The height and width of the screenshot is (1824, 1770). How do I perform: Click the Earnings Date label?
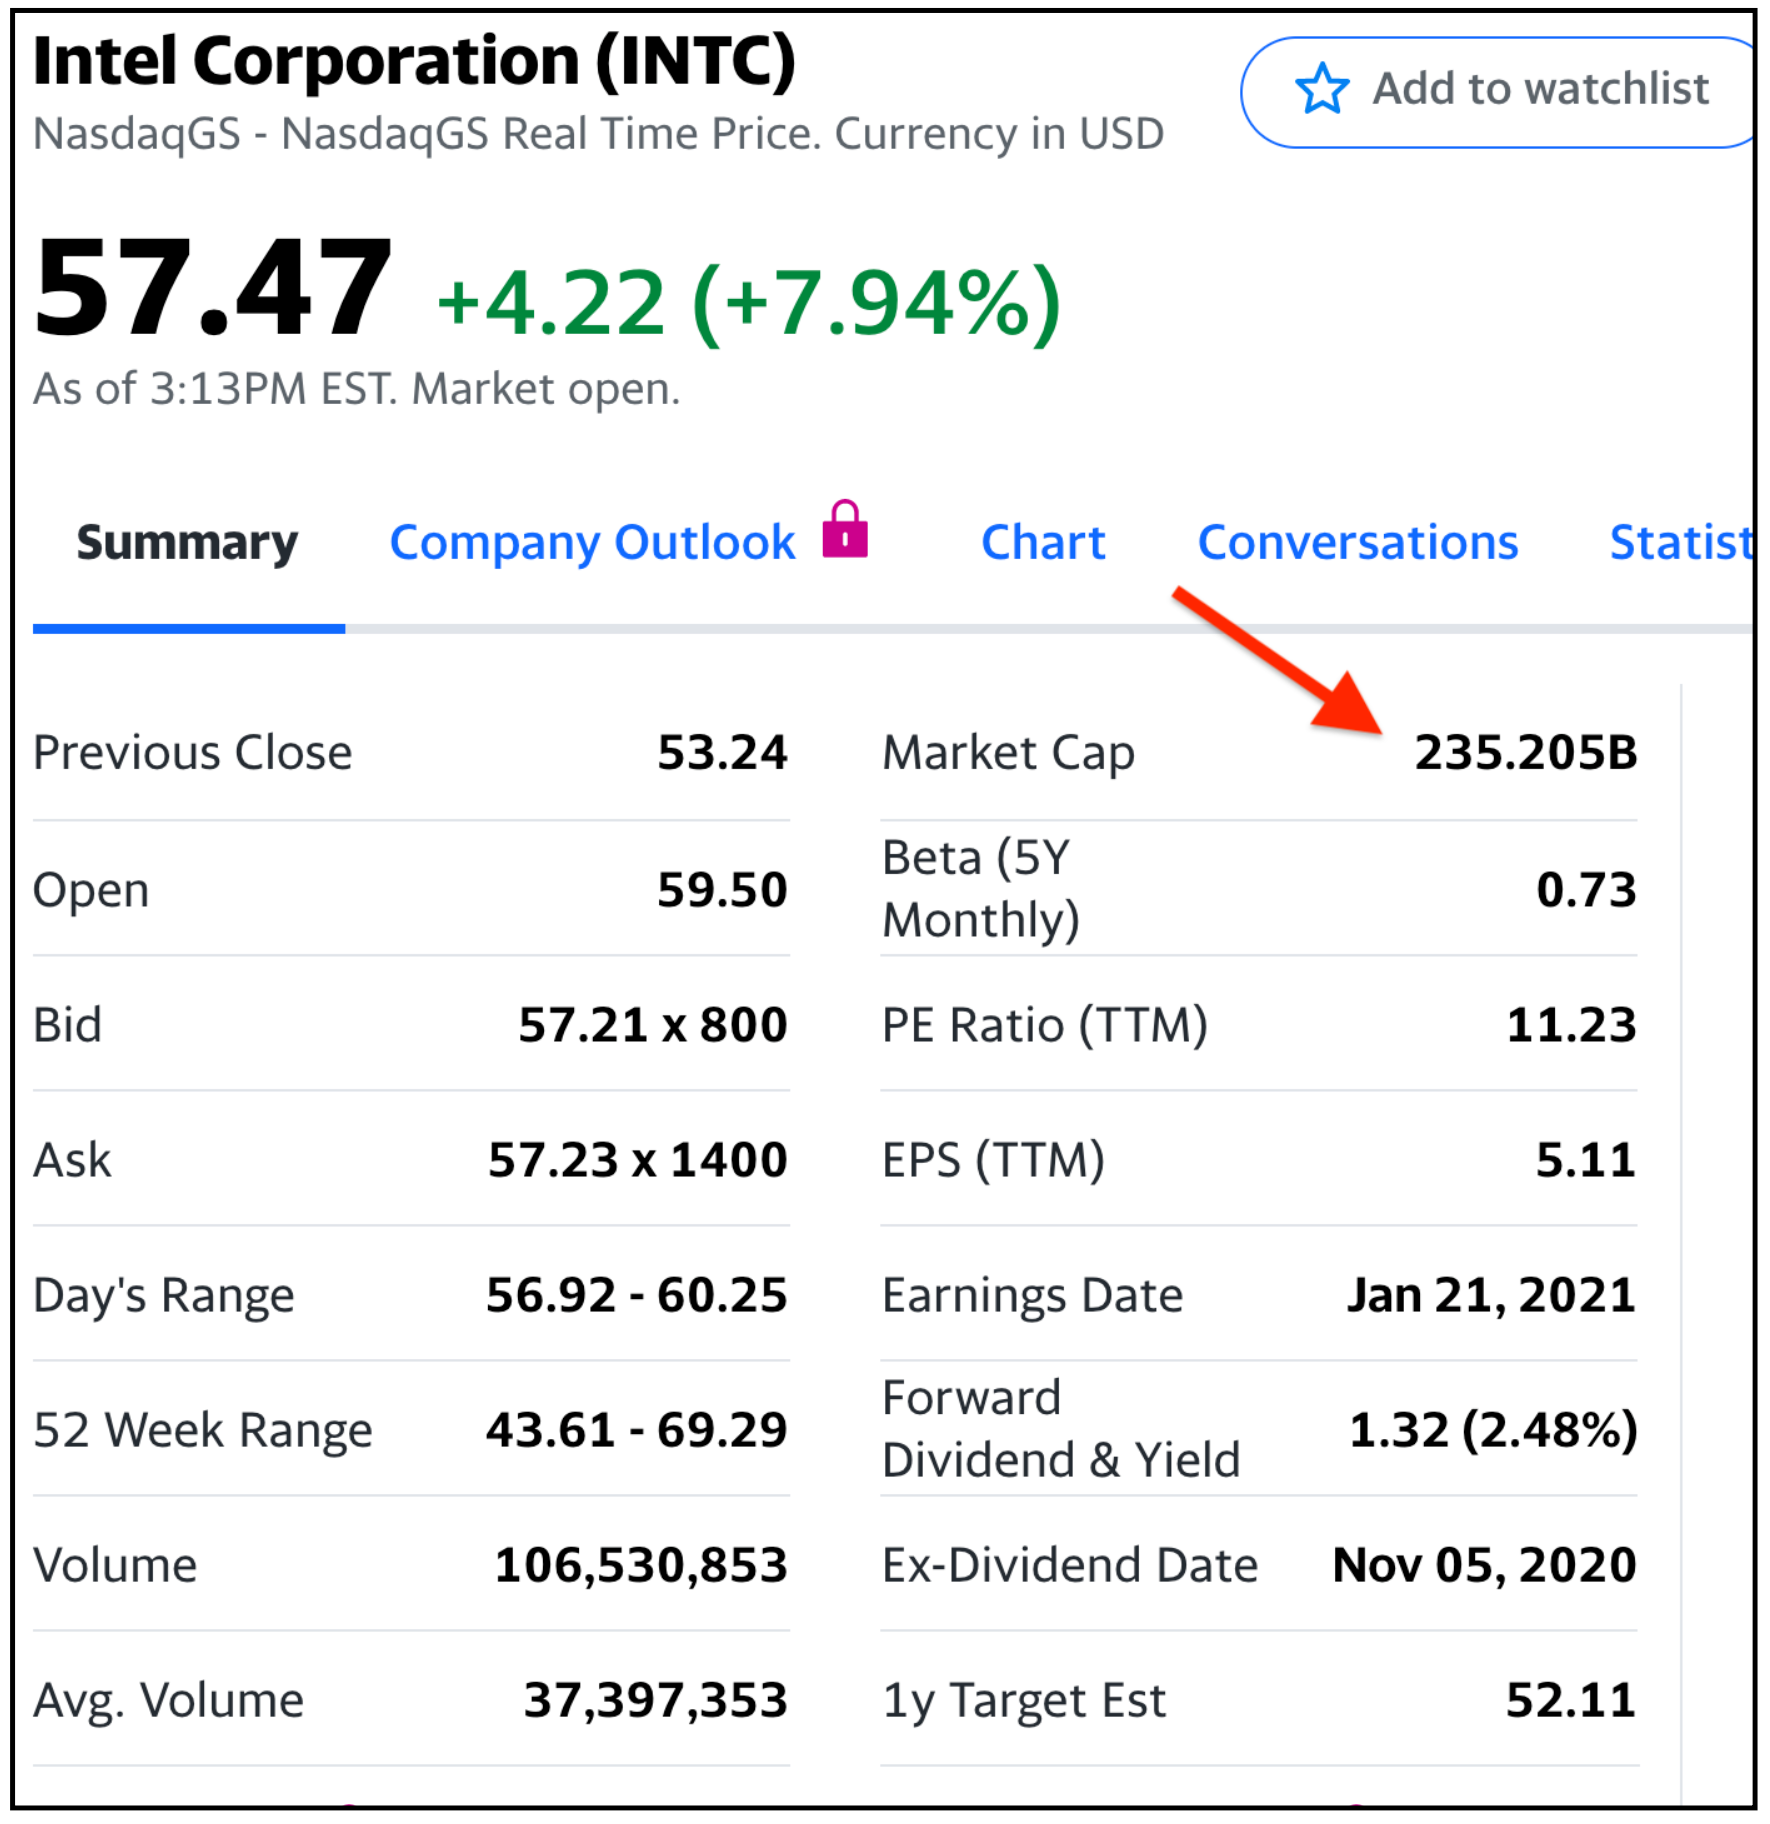click(x=1032, y=1296)
